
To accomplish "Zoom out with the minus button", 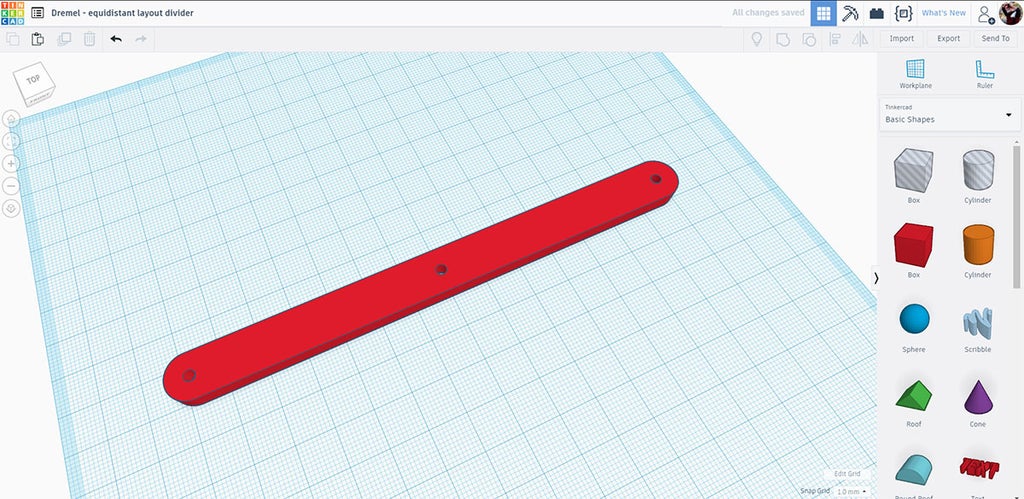I will point(11,186).
